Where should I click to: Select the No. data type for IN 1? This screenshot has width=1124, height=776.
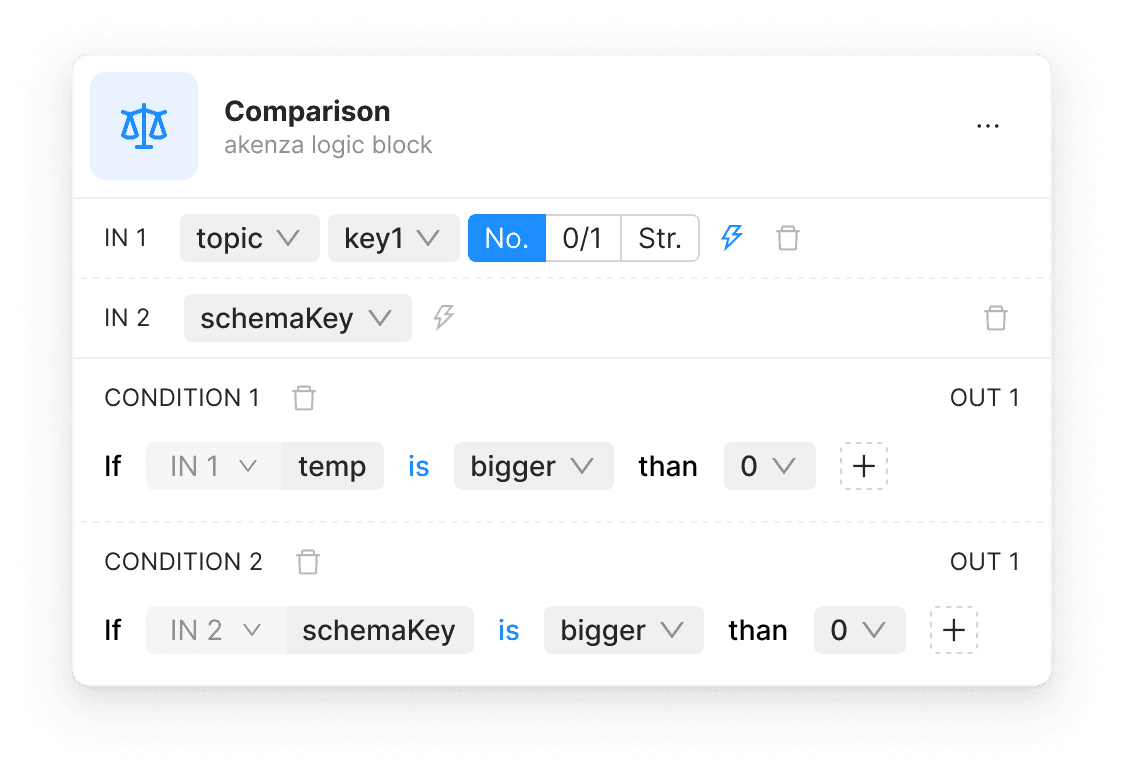tap(506, 238)
